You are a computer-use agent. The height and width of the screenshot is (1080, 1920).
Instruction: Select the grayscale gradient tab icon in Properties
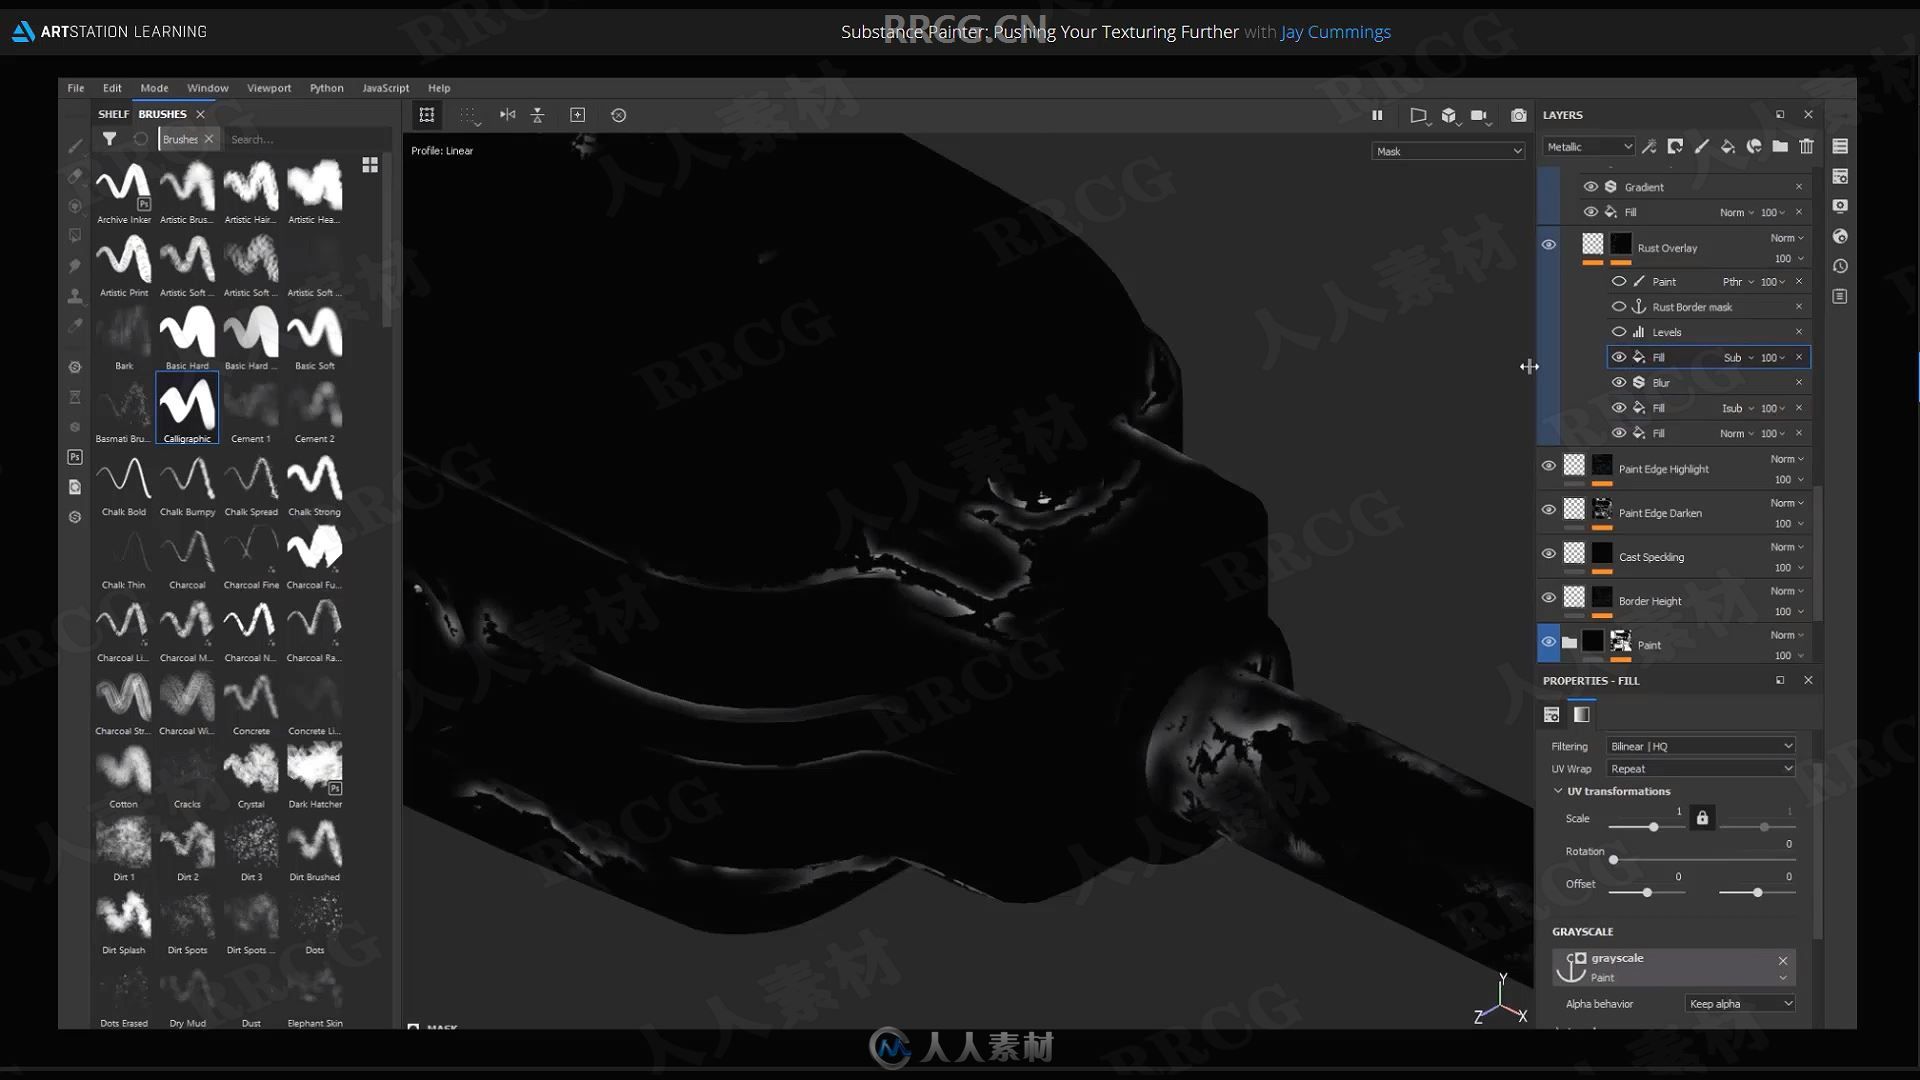point(1581,714)
